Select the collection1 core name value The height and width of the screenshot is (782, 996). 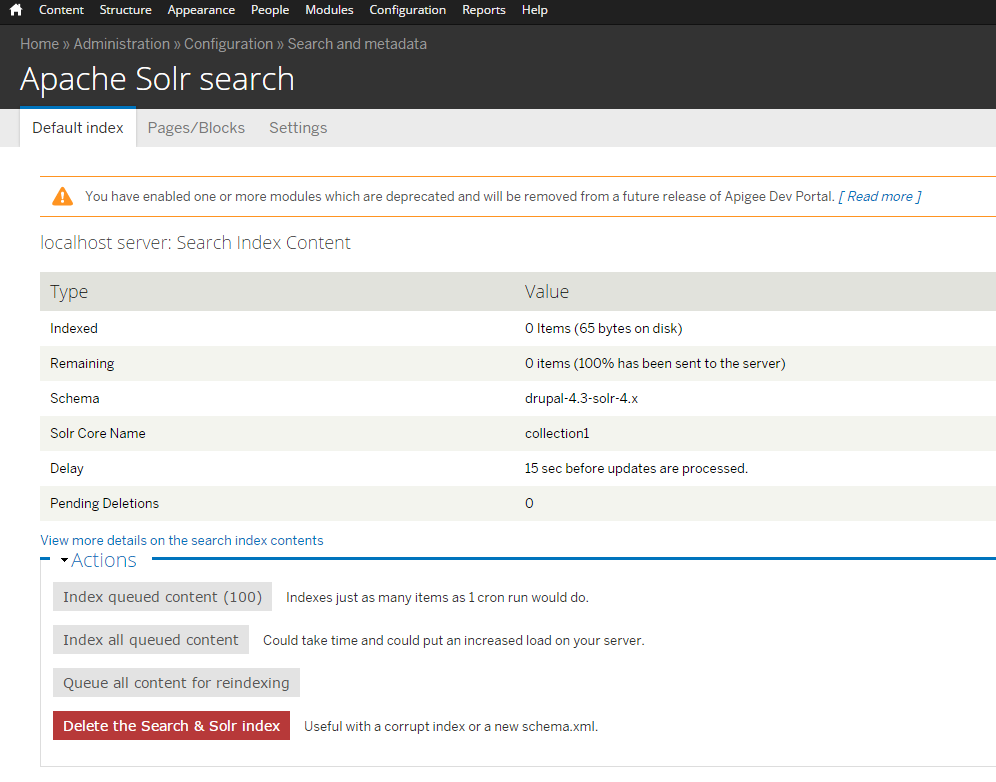pos(557,433)
